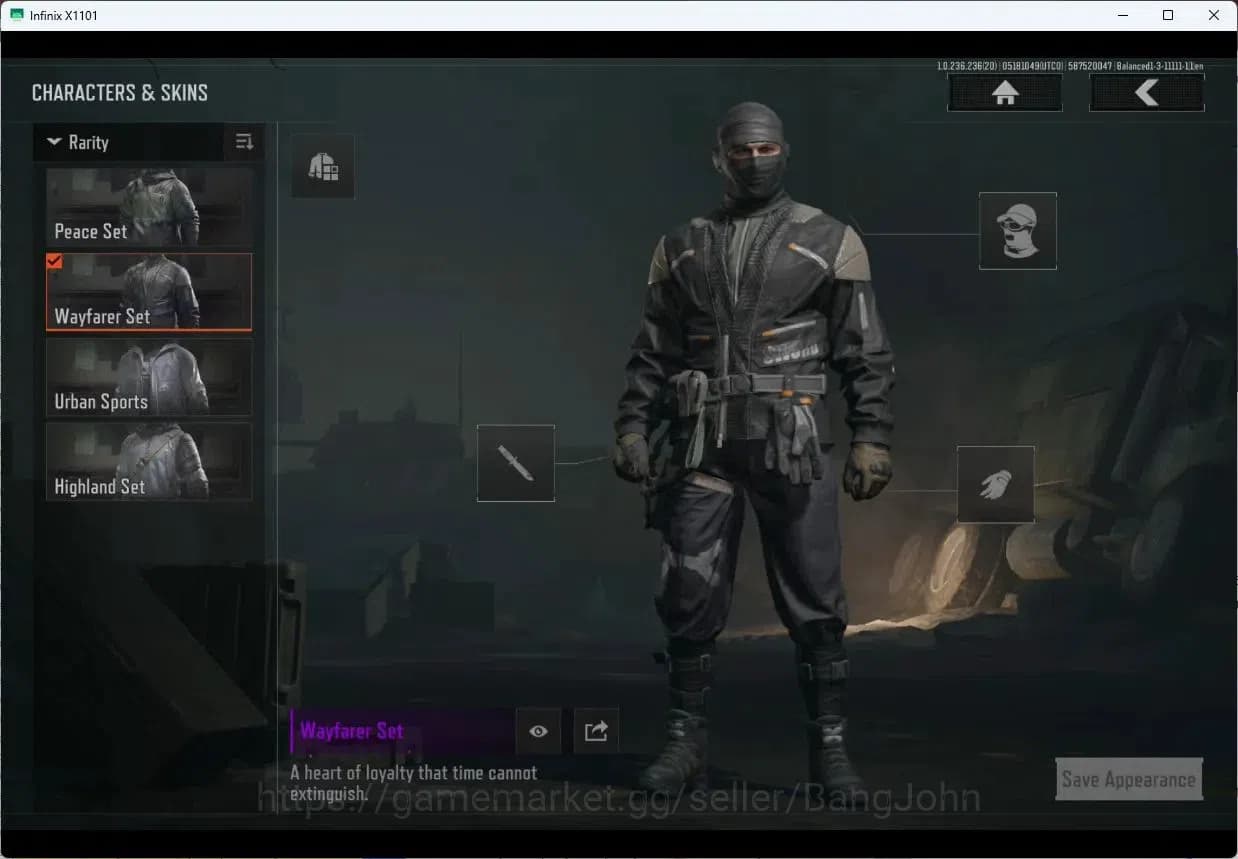Viewport: 1238px width, 859px height.
Task: Click the Save Appearance button
Action: click(1129, 780)
